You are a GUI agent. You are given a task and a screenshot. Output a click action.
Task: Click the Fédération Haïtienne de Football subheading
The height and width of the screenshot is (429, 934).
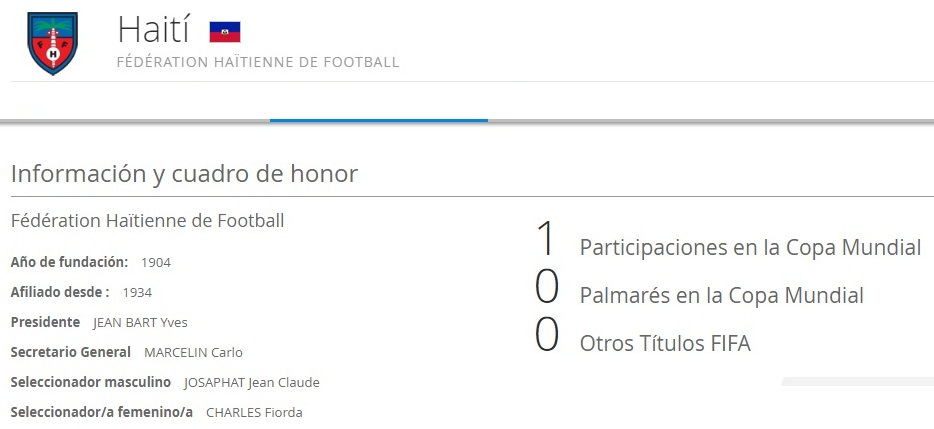pos(147,220)
